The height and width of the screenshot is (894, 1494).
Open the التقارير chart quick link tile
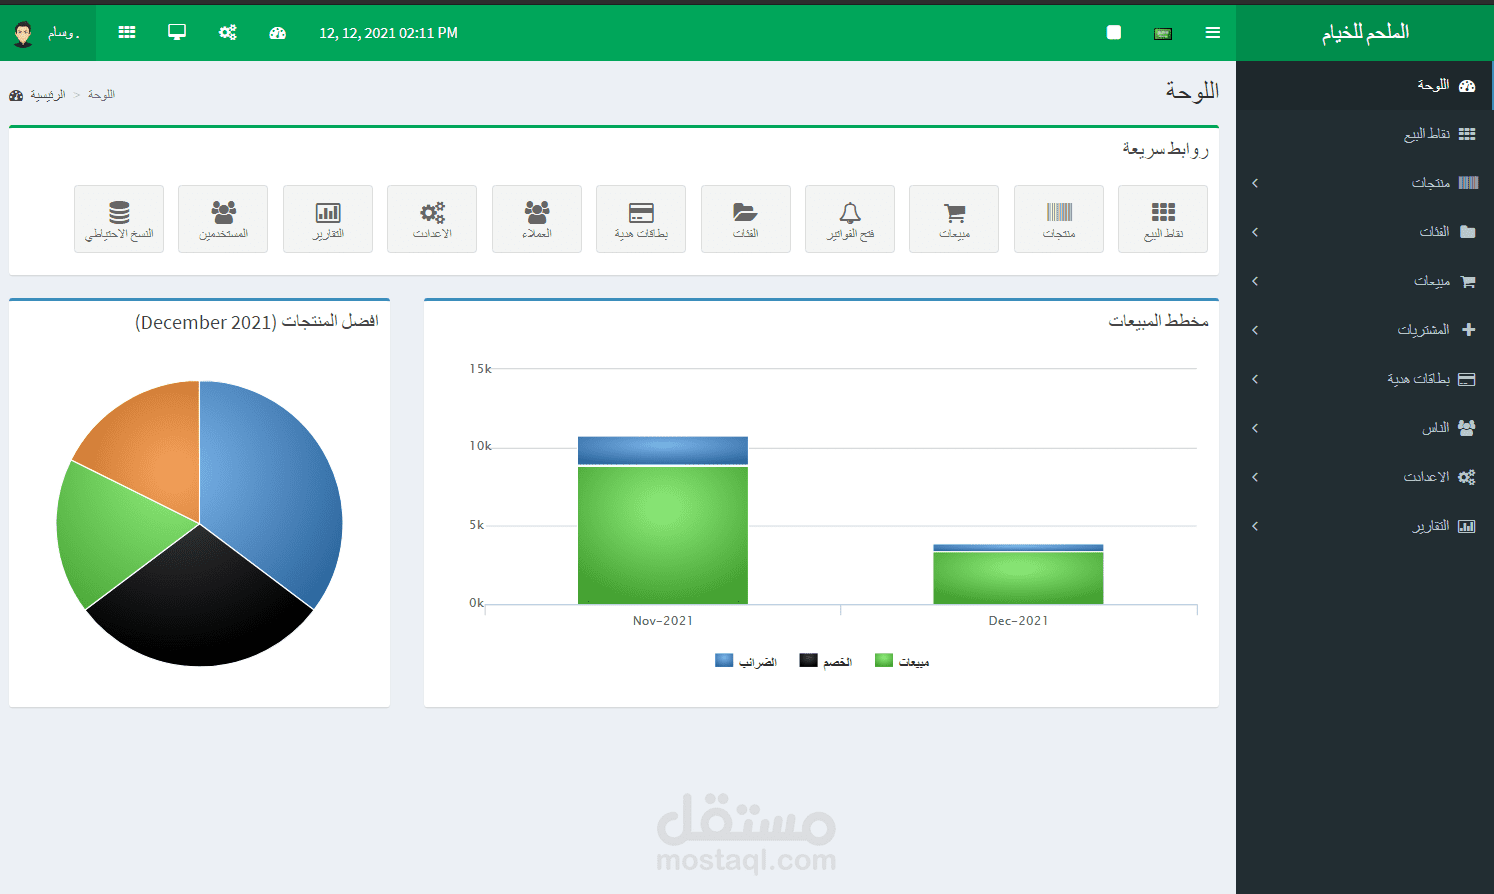click(x=328, y=219)
